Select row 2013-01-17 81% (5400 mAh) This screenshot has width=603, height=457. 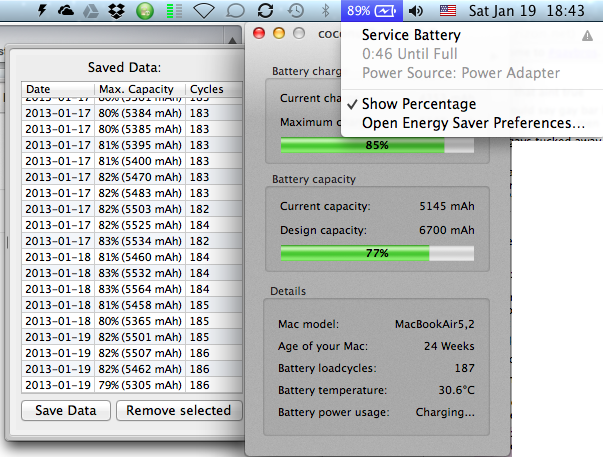[132, 161]
